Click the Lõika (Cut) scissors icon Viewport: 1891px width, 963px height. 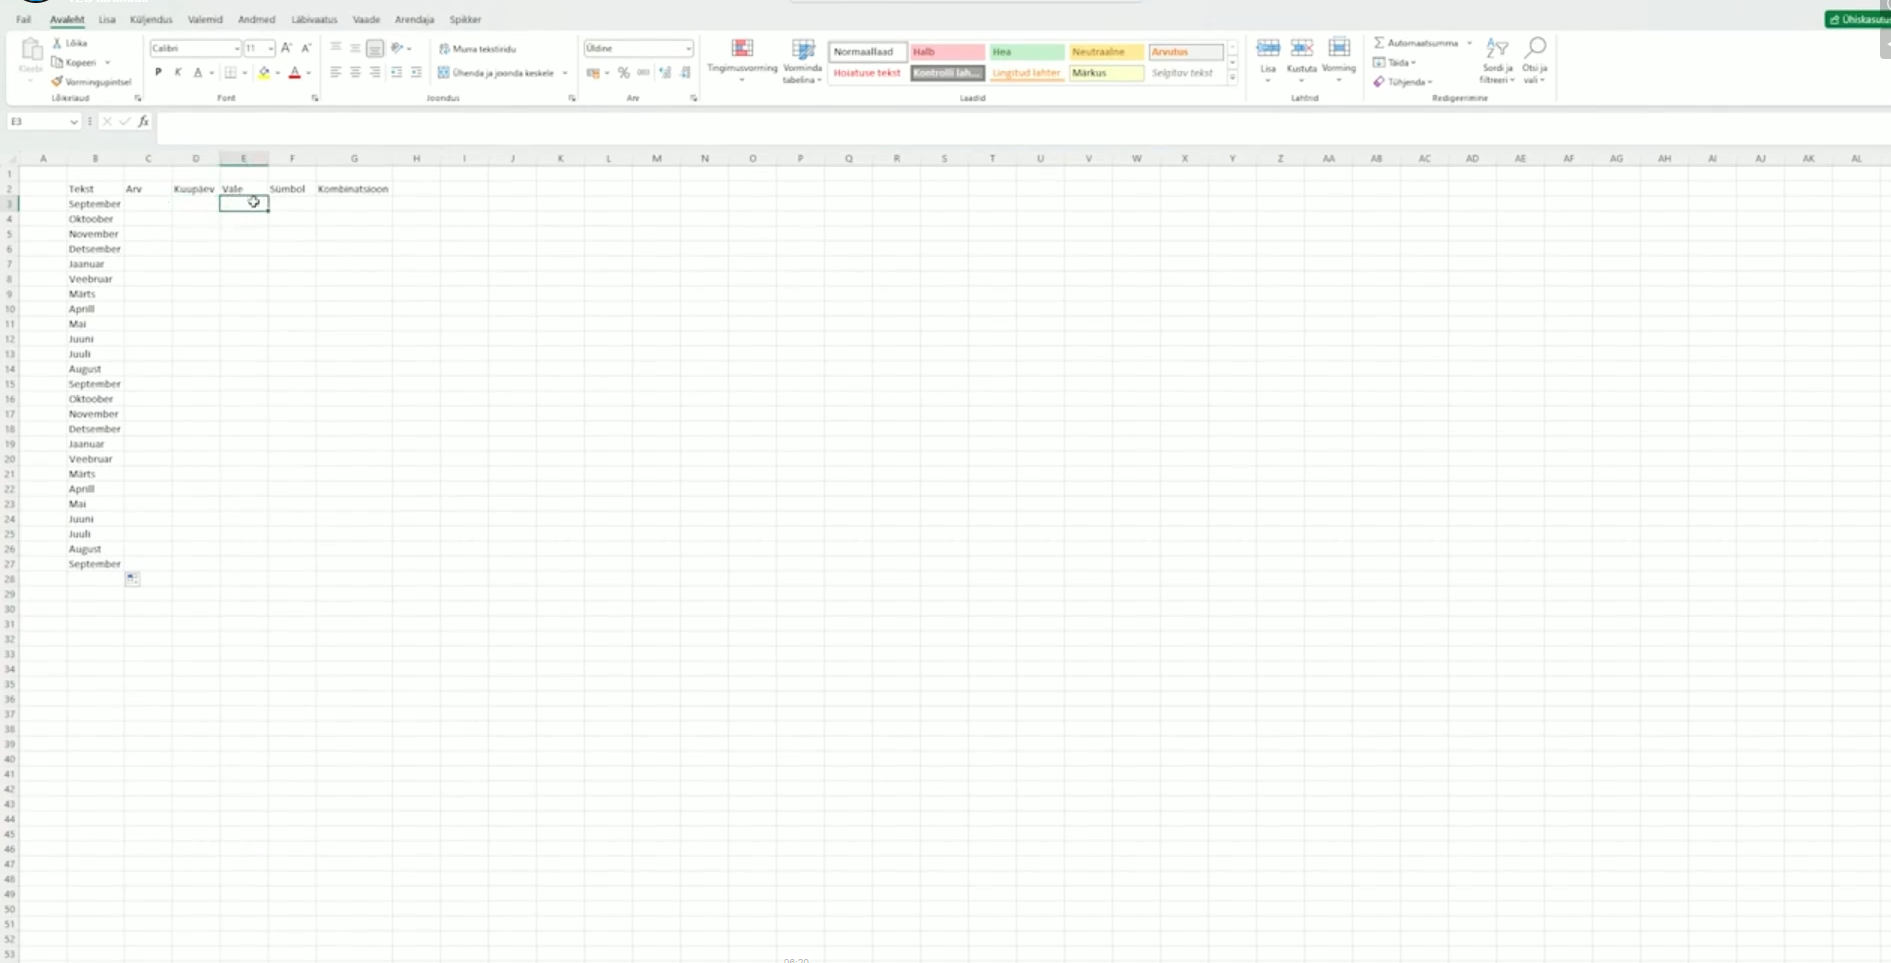pyautogui.click(x=57, y=43)
